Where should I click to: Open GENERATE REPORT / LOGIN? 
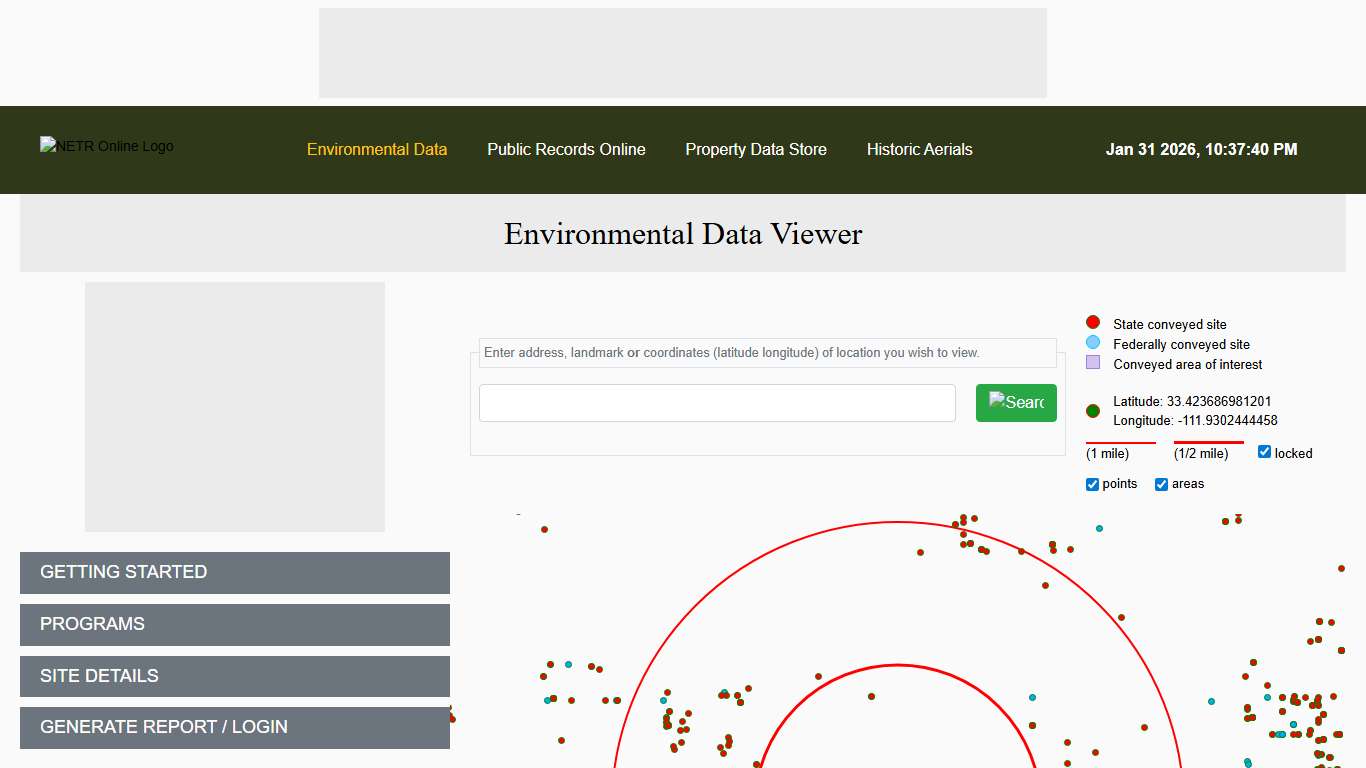point(234,727)
